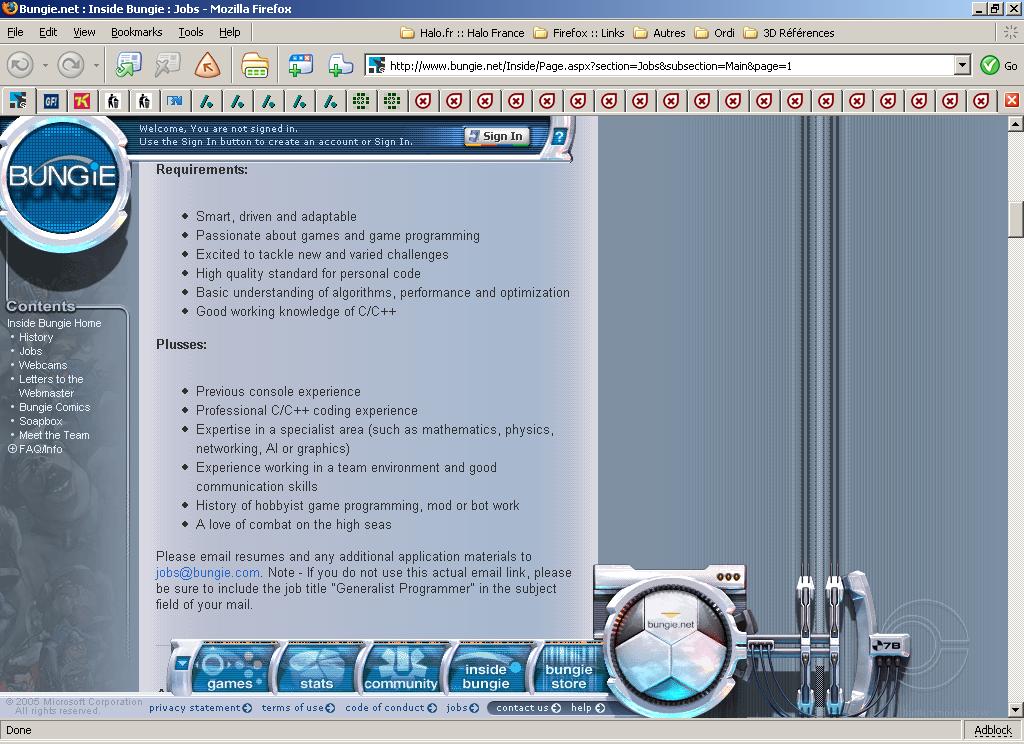The width and height of the screenshot is (1024, 744).
Task: Open the Help menu in the menu bar
Action: [229, 32]
